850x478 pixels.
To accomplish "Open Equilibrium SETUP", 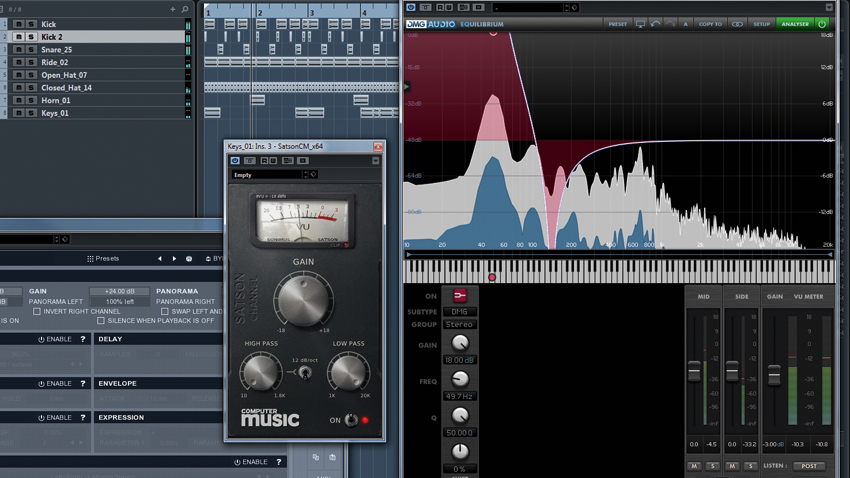I will coord(761,24).
